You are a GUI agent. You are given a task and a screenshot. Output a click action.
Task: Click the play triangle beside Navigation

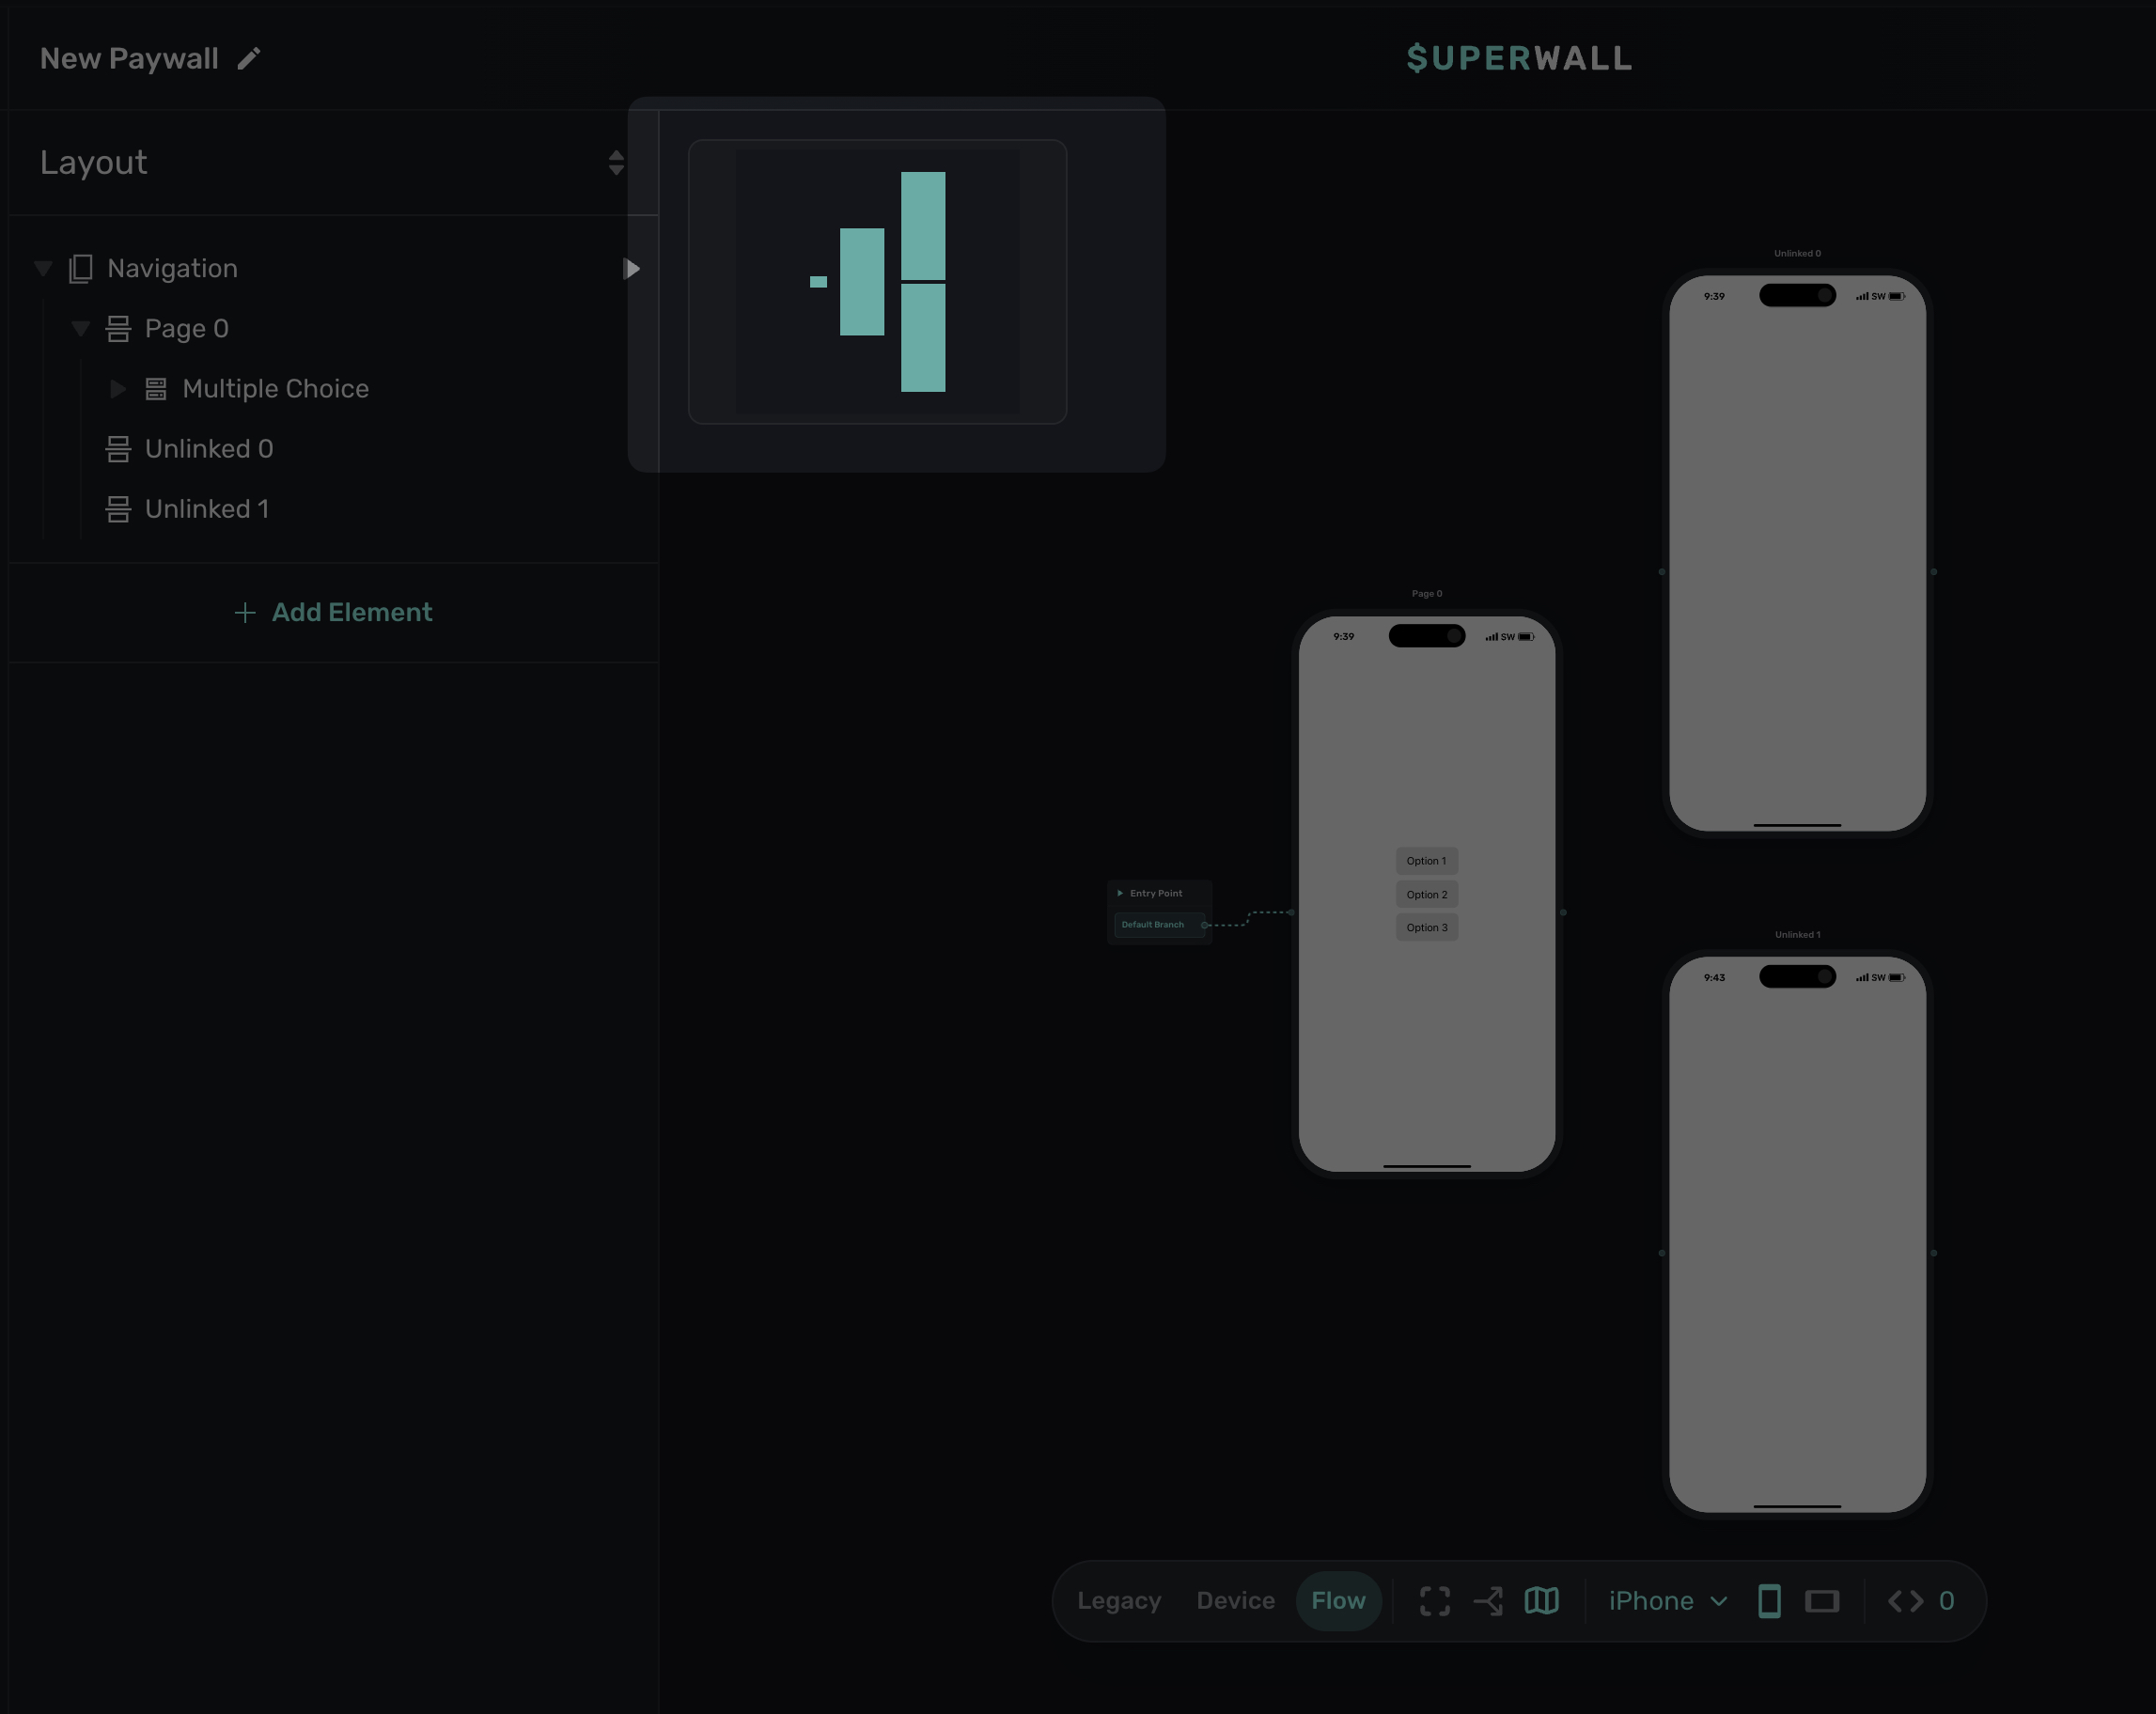pos(631,268)
